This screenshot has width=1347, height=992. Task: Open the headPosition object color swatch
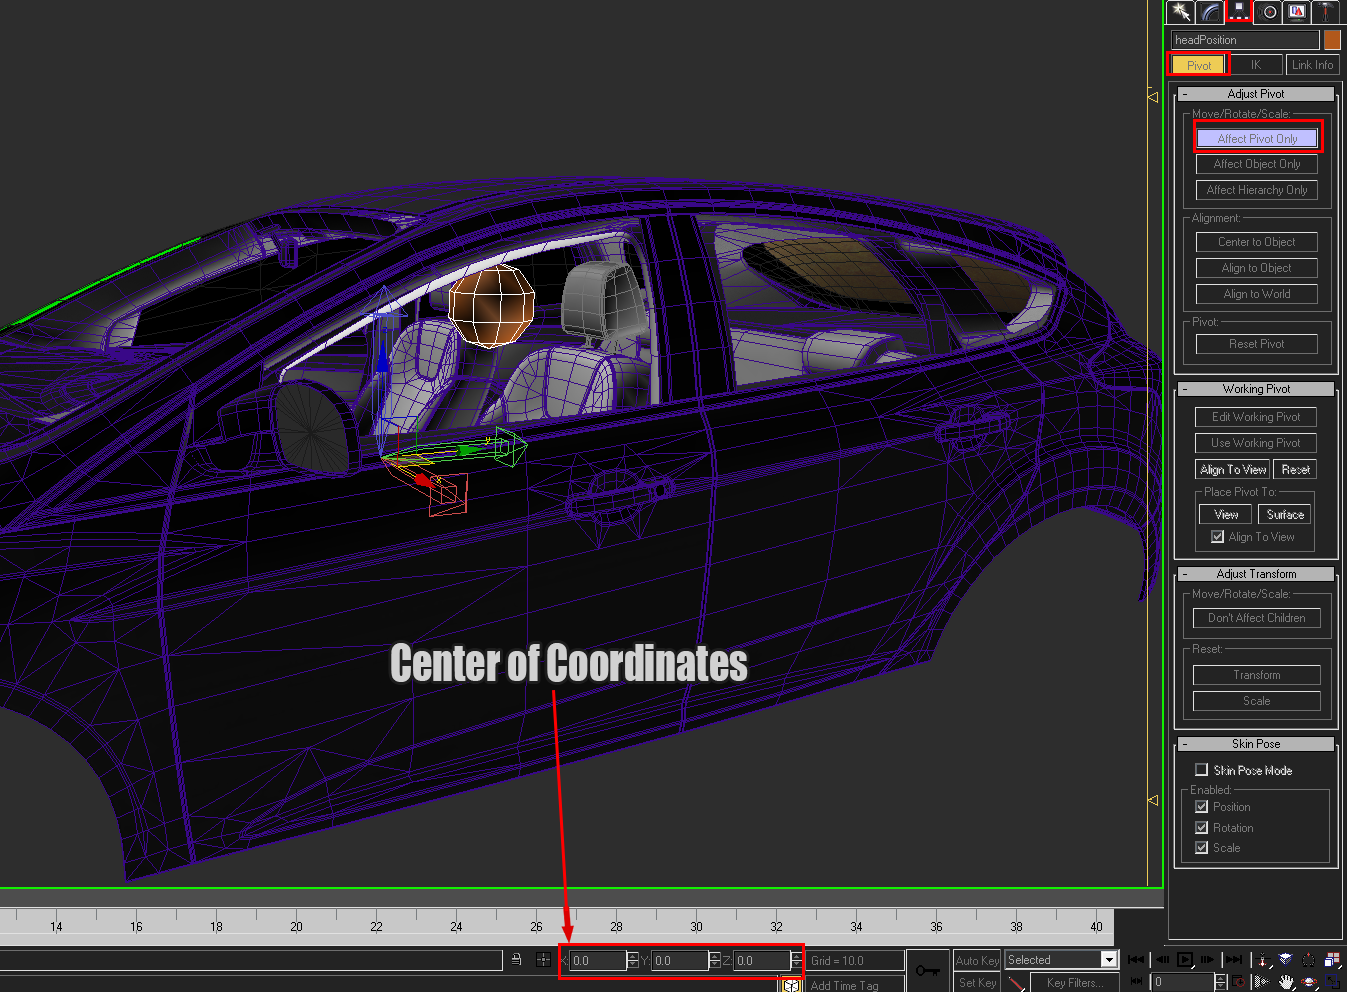[1332, 40]
